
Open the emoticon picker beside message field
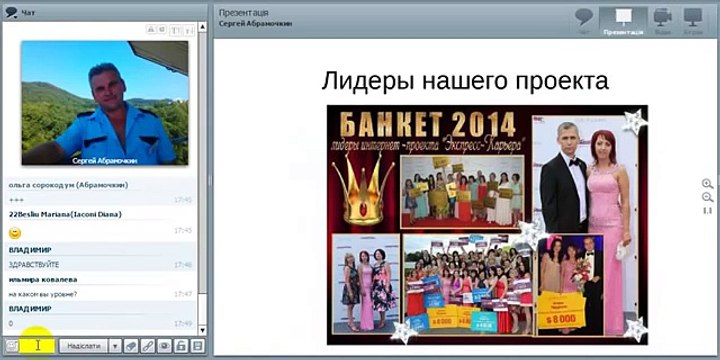tap(11, 346)
